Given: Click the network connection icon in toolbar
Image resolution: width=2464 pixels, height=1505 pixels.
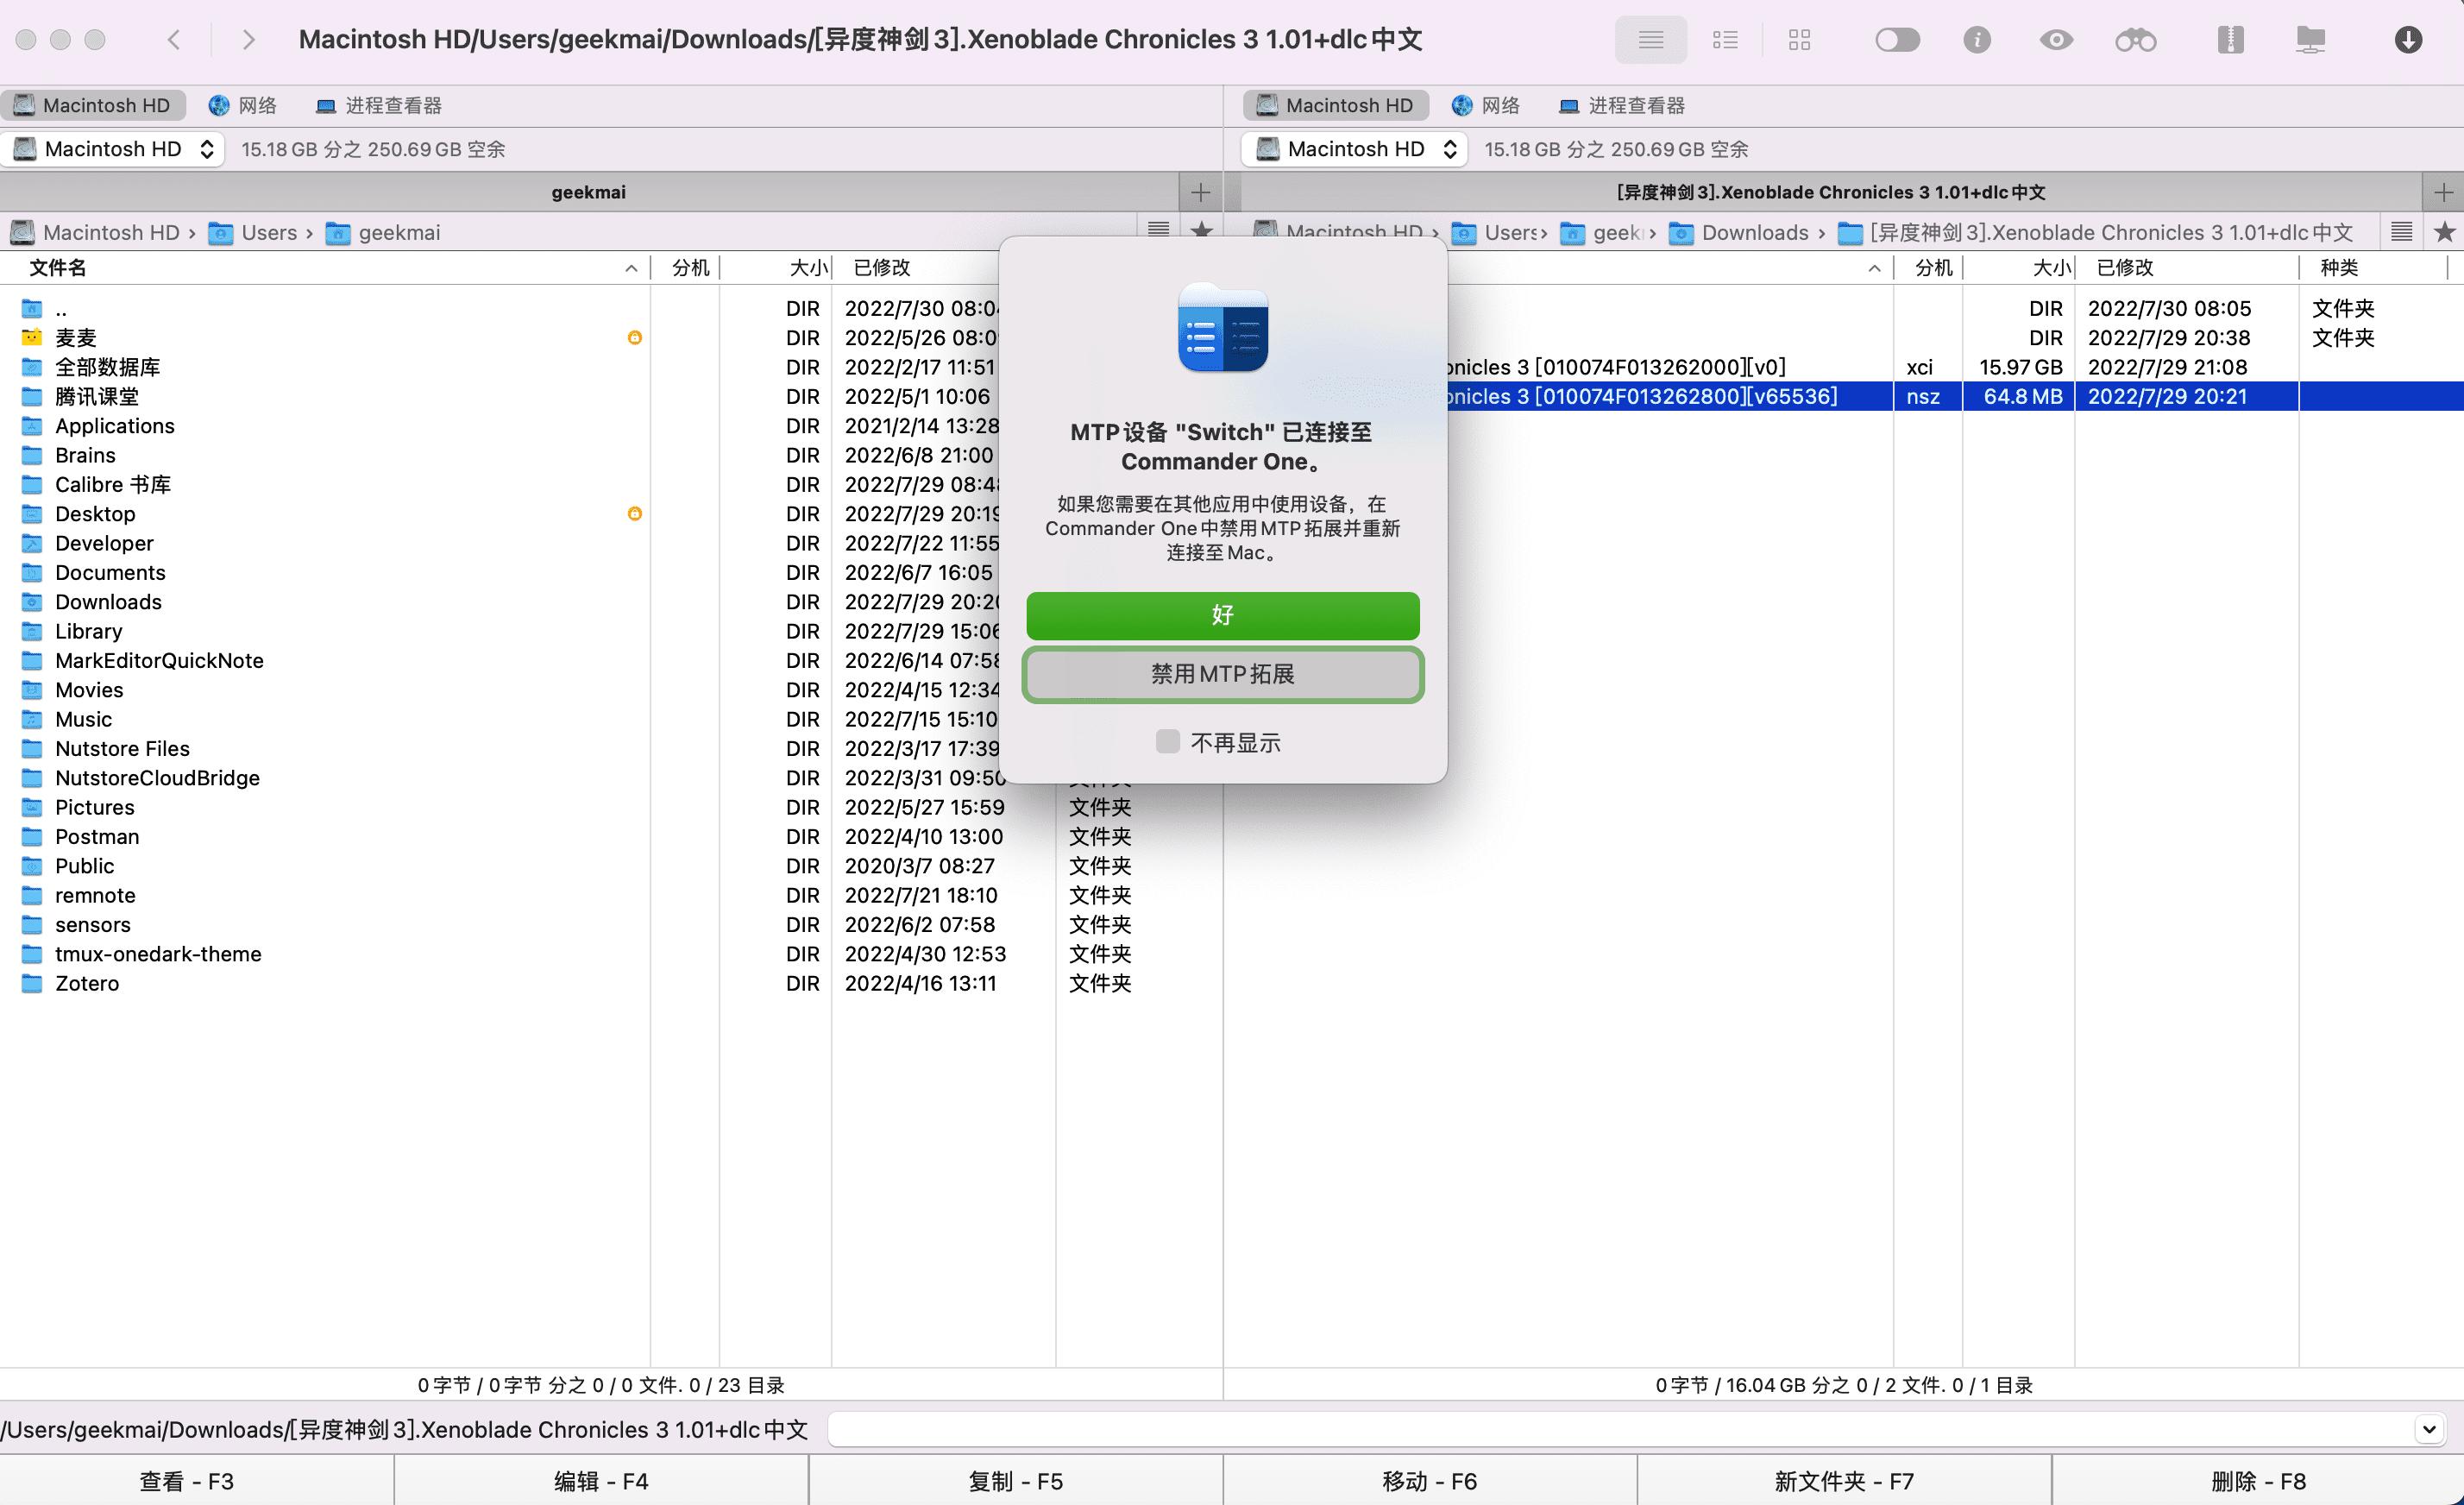Looking at the screenshot, I should coord(2310,40).
